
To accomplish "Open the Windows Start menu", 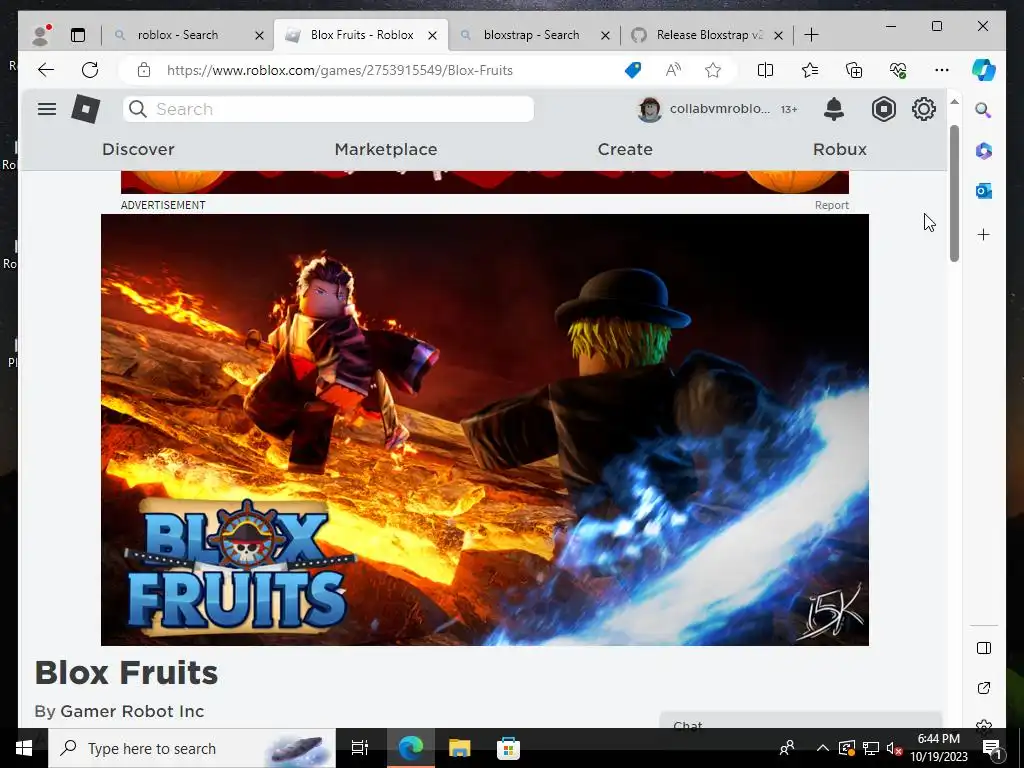I will click(x=24, y=748).
